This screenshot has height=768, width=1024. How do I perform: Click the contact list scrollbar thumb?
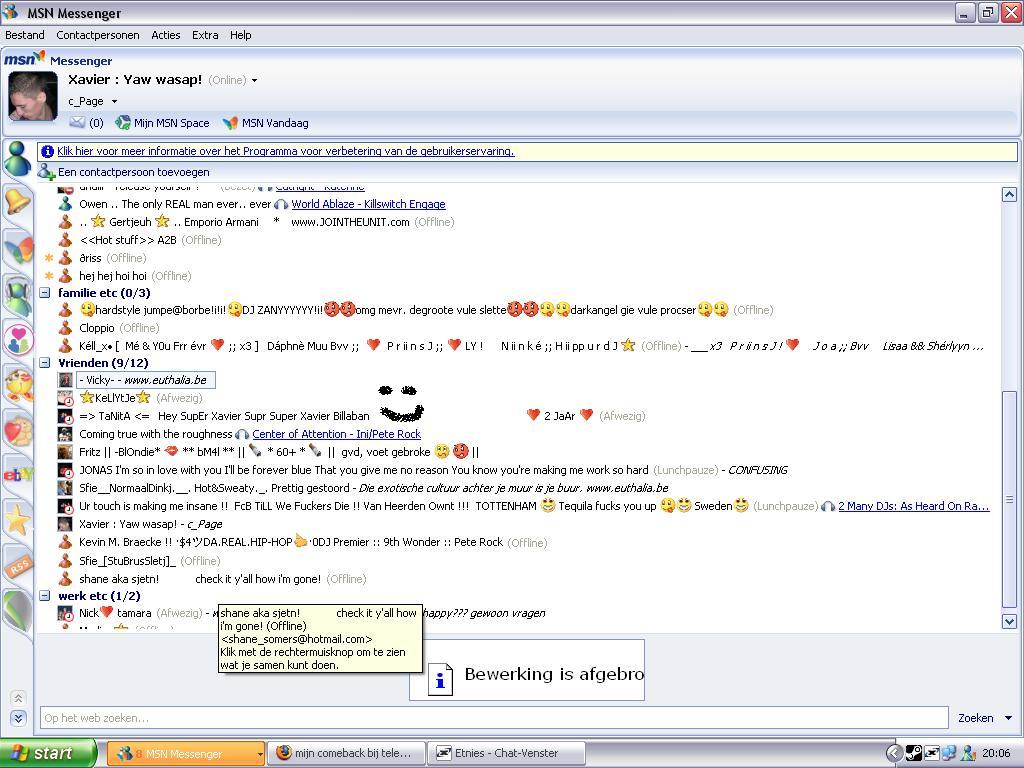[x=1009, y=498]
